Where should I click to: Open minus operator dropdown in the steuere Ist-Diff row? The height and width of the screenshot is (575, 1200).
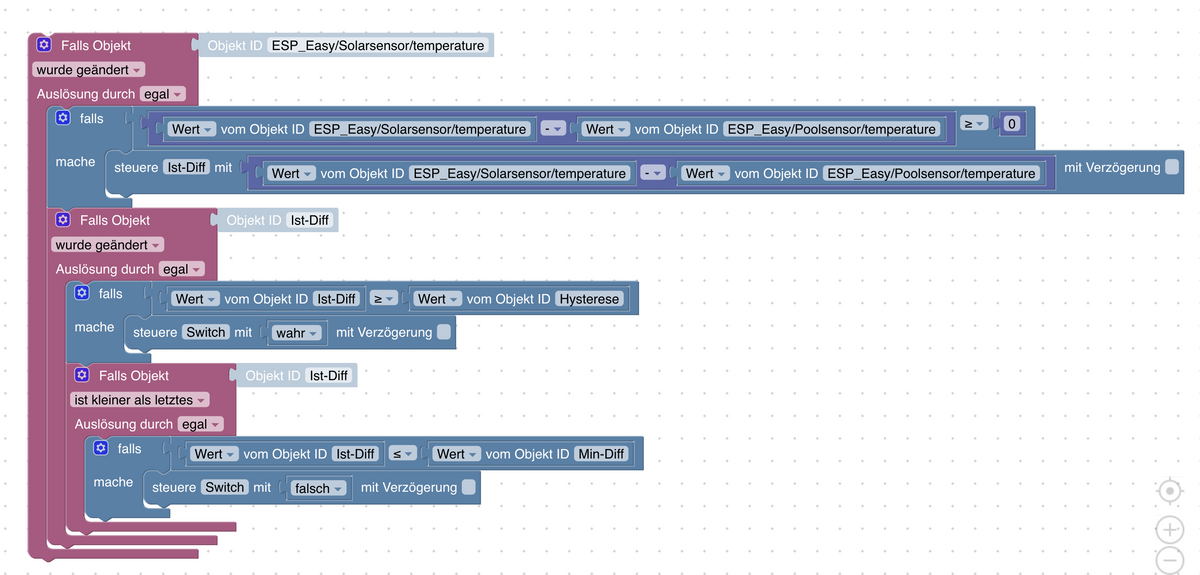(x=653, y=173)
